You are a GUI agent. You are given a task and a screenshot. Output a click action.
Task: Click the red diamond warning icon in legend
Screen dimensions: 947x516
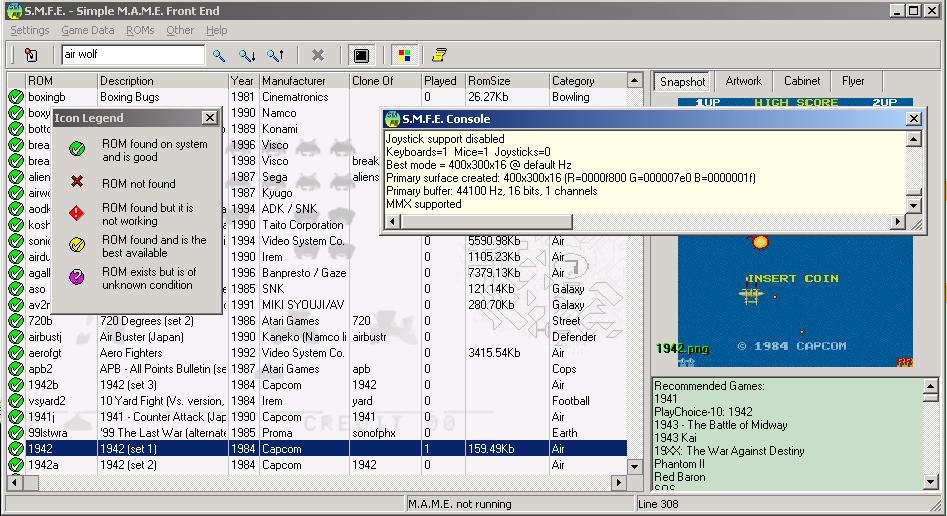pos(77,213)
